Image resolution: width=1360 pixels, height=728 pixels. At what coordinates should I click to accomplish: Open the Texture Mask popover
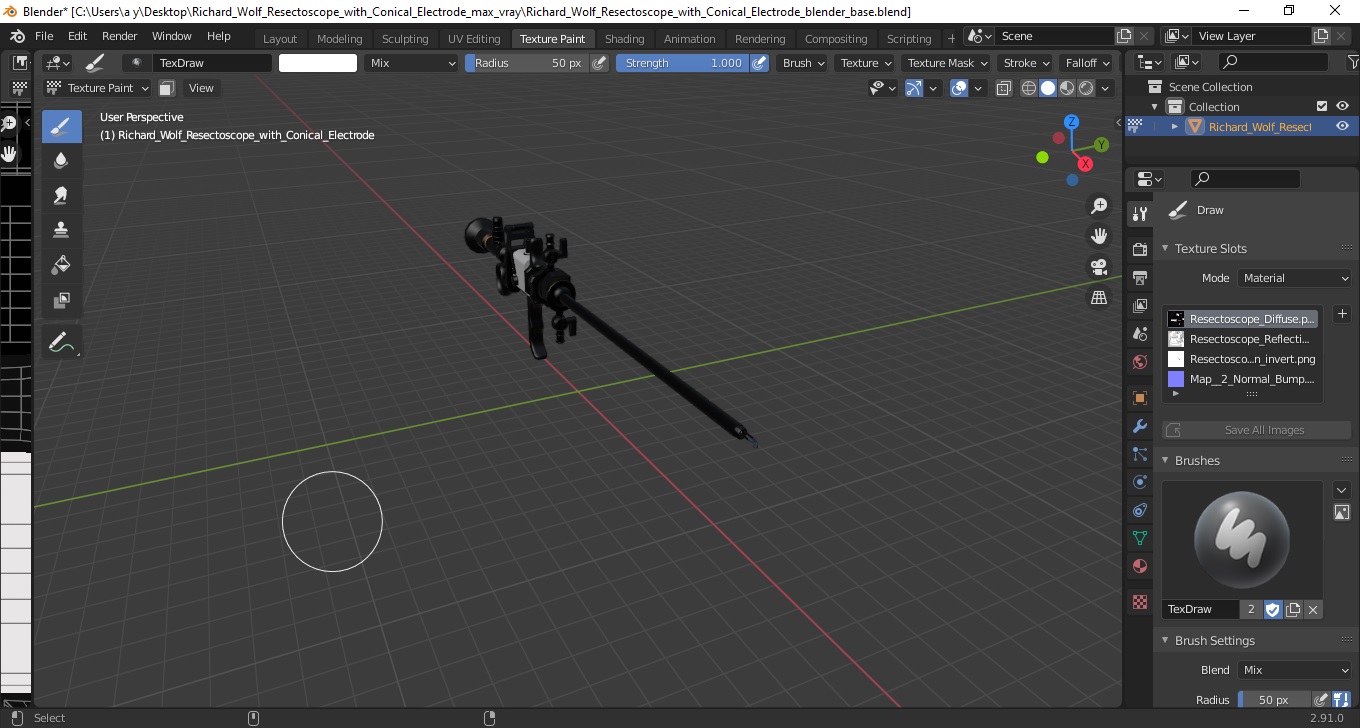click(x=945, y=63)
